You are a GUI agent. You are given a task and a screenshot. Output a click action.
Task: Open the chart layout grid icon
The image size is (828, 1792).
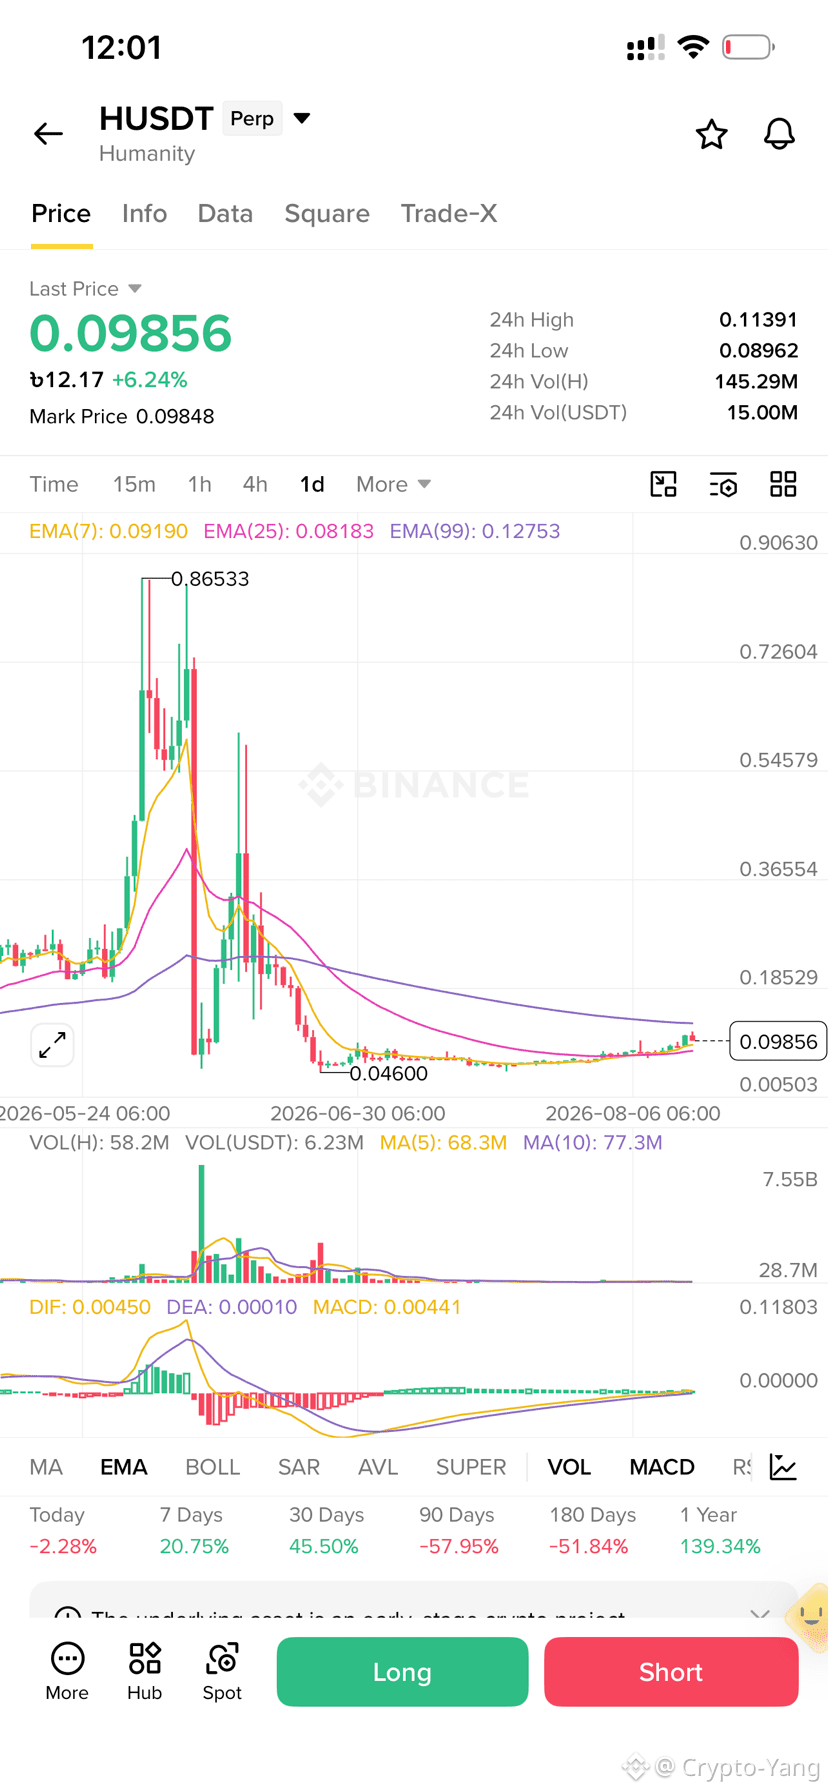(x=783, y=484)
